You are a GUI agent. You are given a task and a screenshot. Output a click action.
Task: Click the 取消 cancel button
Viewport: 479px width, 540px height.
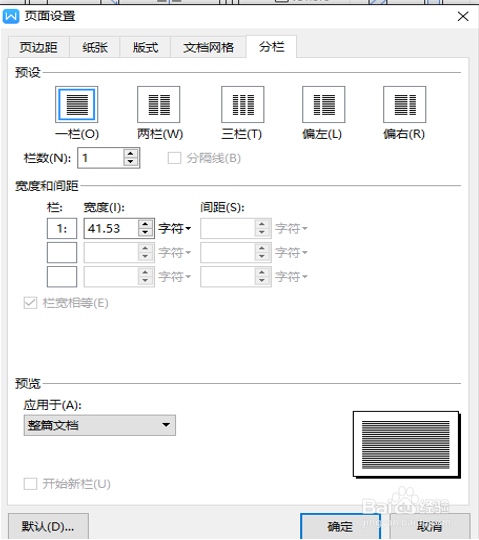click(x=429, y=526)
